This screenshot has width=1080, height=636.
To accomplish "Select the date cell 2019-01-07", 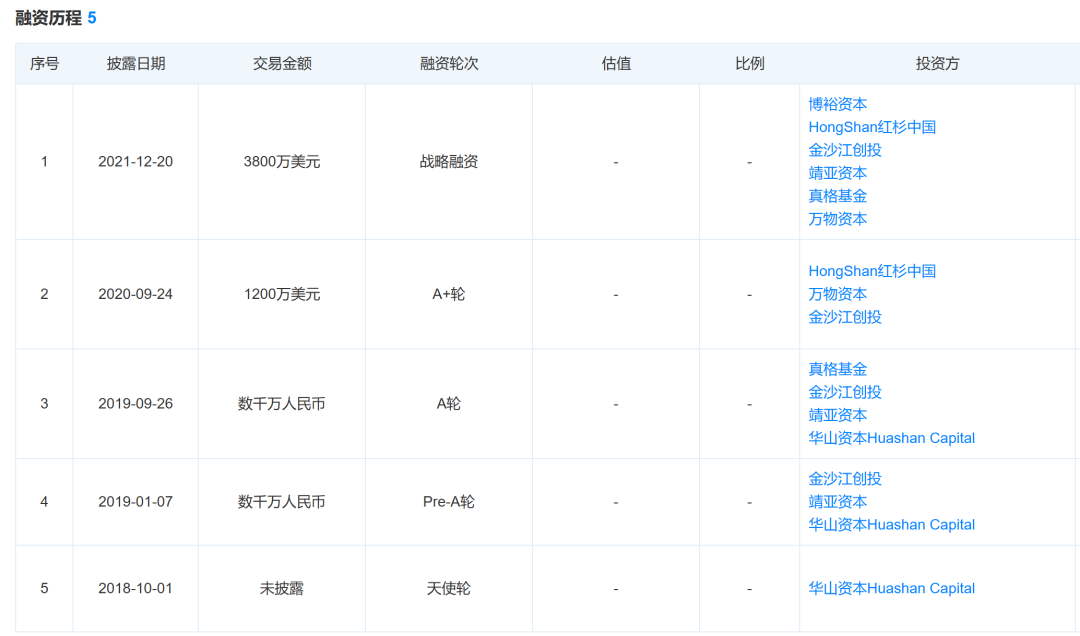I will 136,502.
